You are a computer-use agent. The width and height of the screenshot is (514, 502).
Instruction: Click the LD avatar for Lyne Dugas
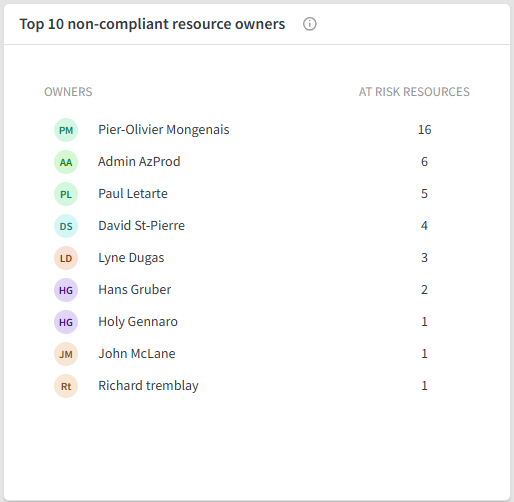[66, 258]
